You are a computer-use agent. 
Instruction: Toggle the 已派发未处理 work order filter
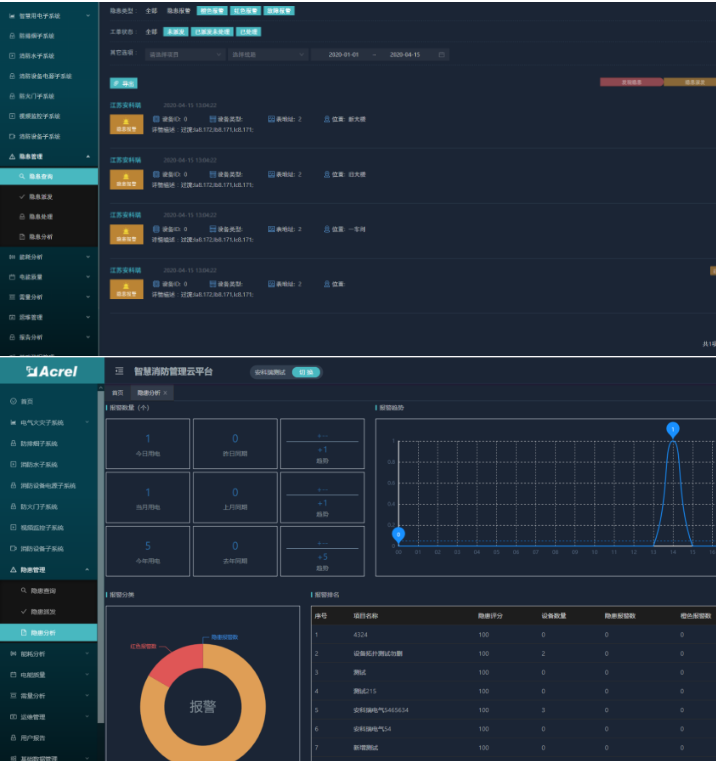click(x=212, y=32)
